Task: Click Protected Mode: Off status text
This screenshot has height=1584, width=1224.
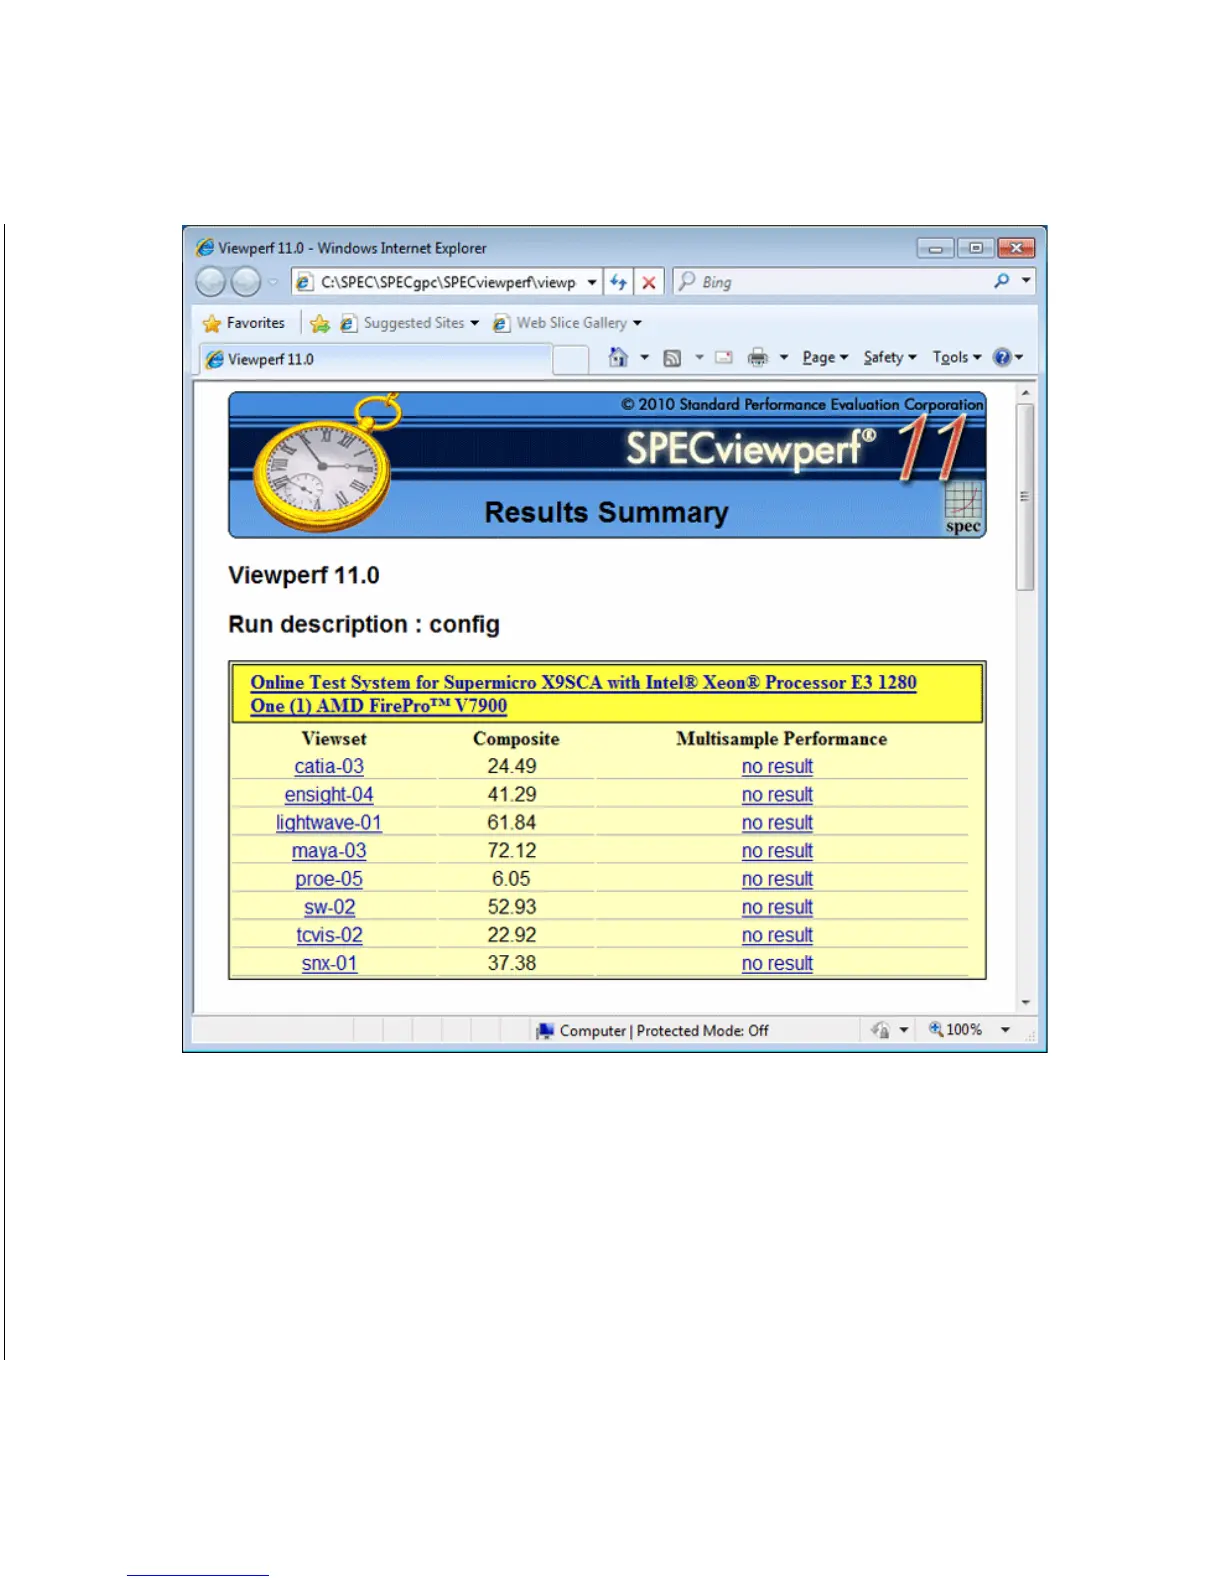Action: pyautogui.click(x=702, y=1030)
